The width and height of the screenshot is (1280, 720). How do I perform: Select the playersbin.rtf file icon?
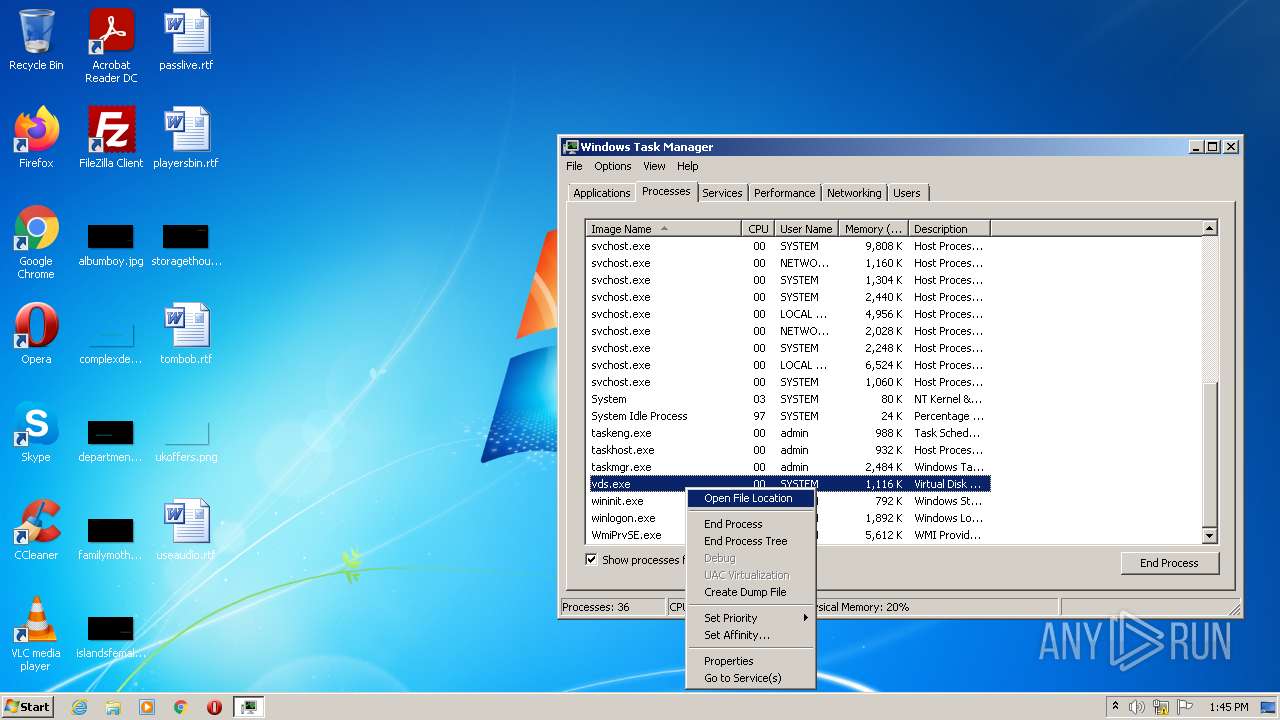click(186, 138)
